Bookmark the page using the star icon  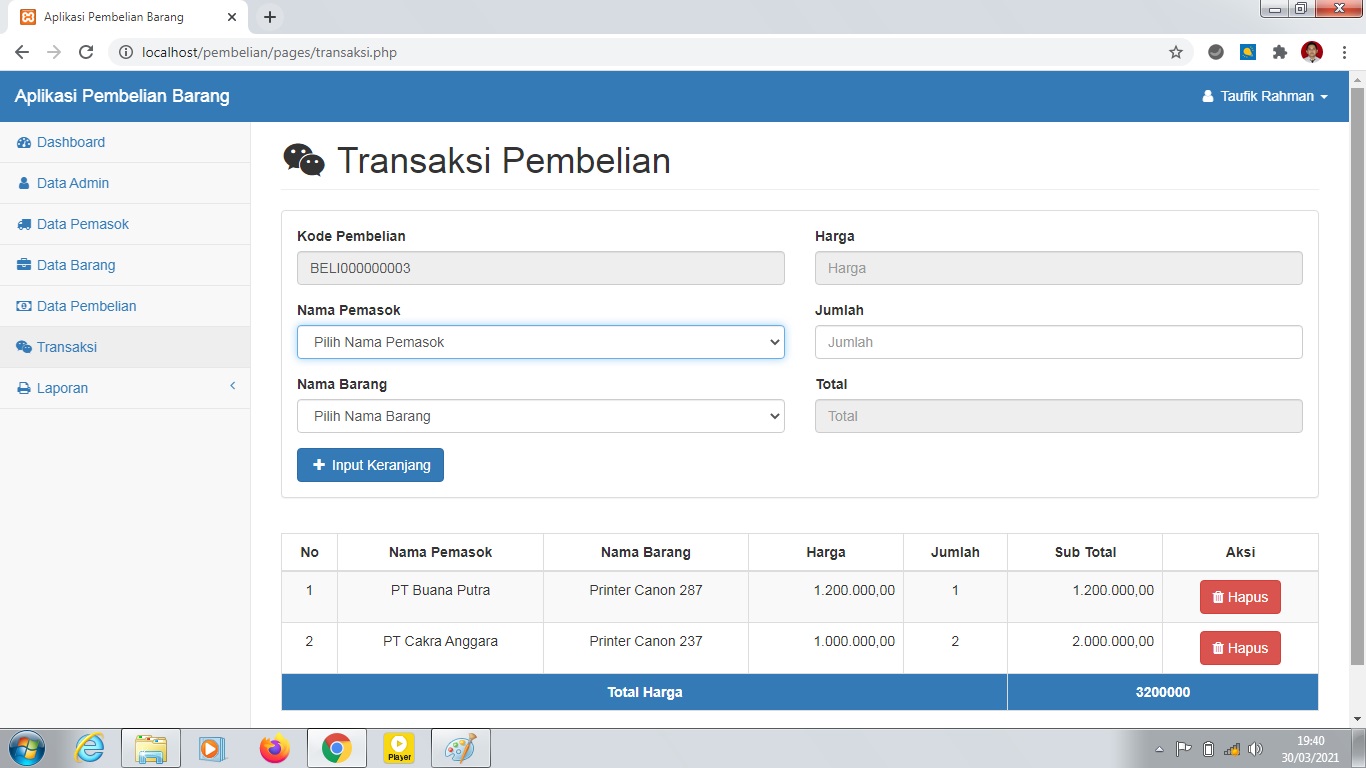[1176, 51]
